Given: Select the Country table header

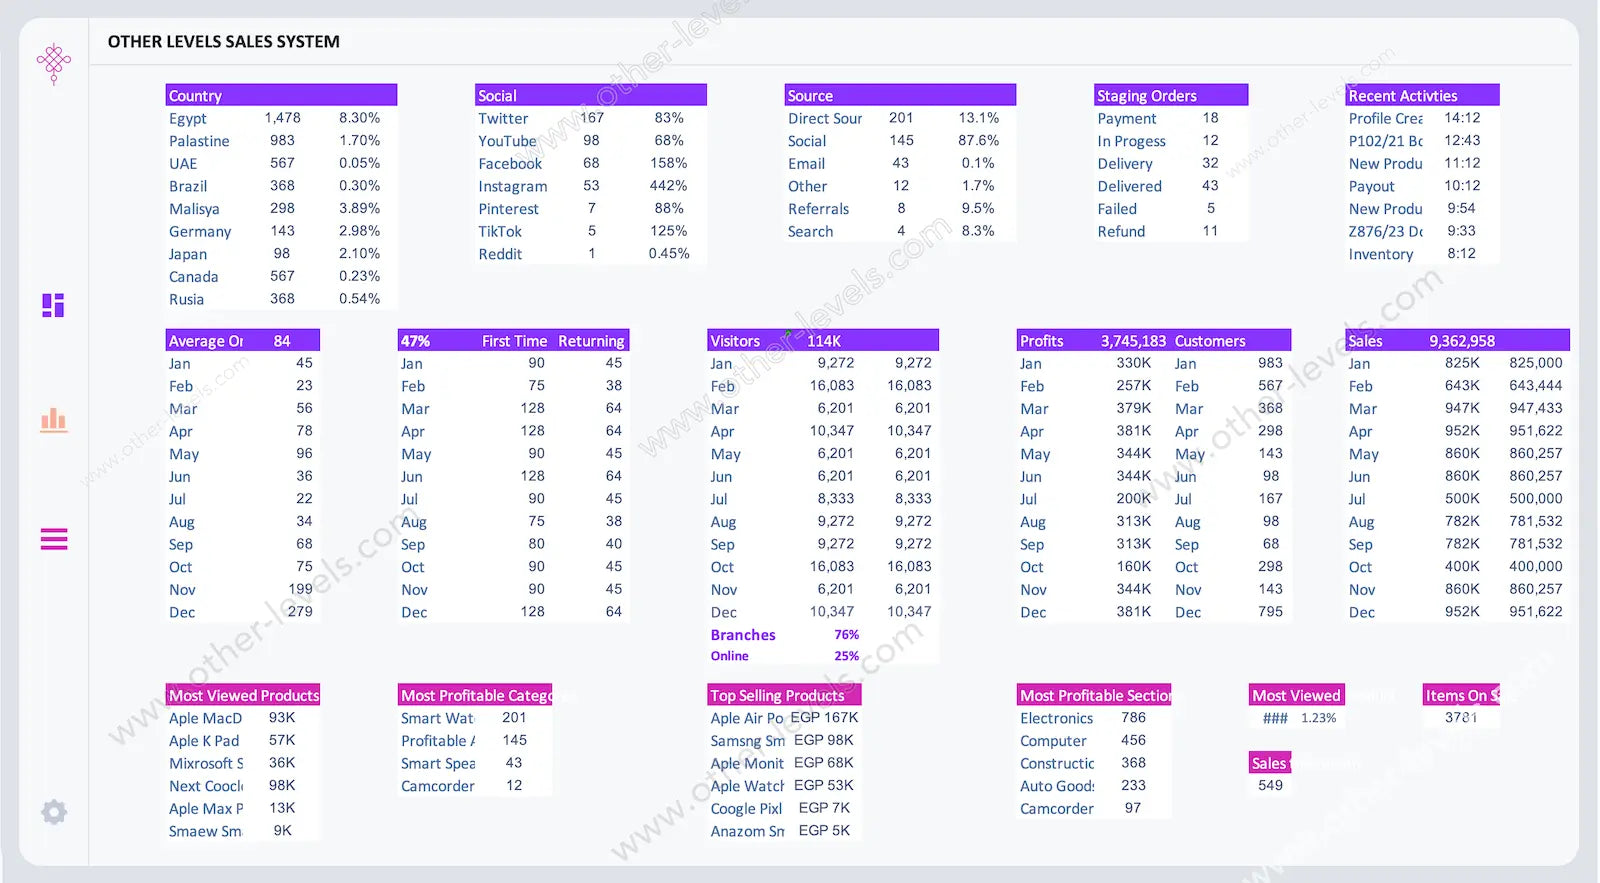Looking at the screenshot, I should coord(195,96).
